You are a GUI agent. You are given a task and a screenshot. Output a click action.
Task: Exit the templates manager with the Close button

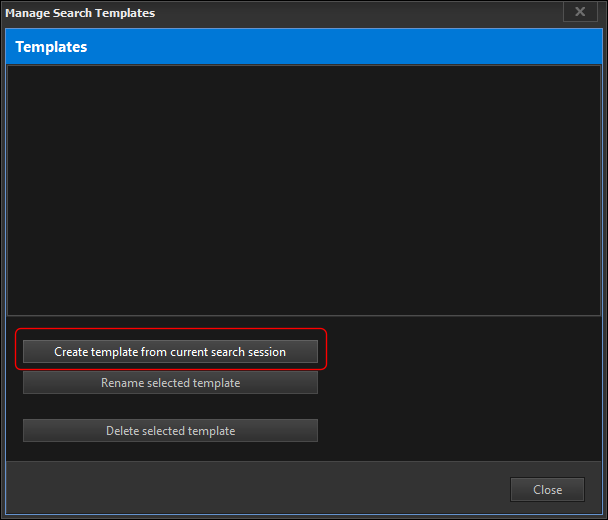tap(547, 490)
